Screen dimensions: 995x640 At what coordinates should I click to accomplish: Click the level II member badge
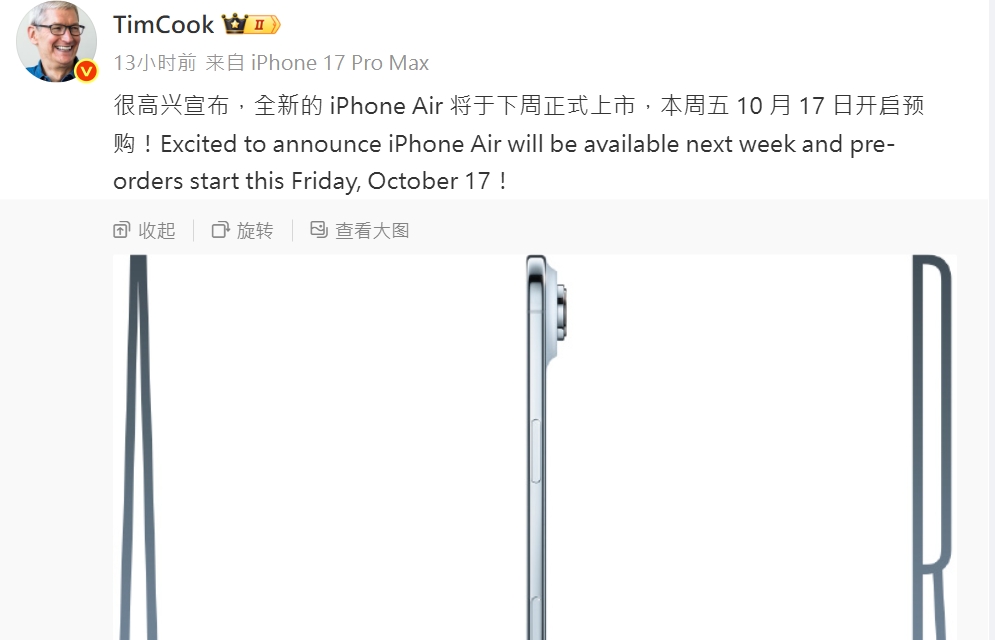(263, 25)
